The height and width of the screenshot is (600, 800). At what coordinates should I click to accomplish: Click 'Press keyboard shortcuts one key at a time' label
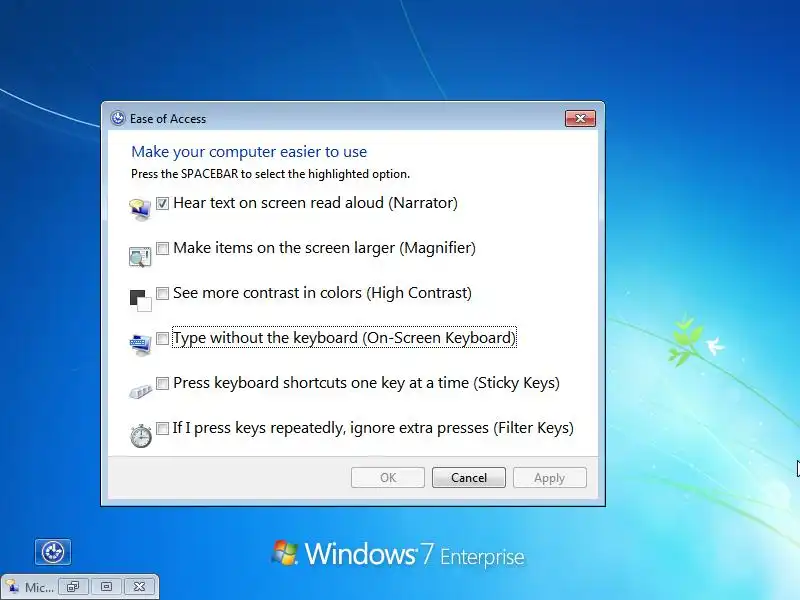[x=321, y=383]
